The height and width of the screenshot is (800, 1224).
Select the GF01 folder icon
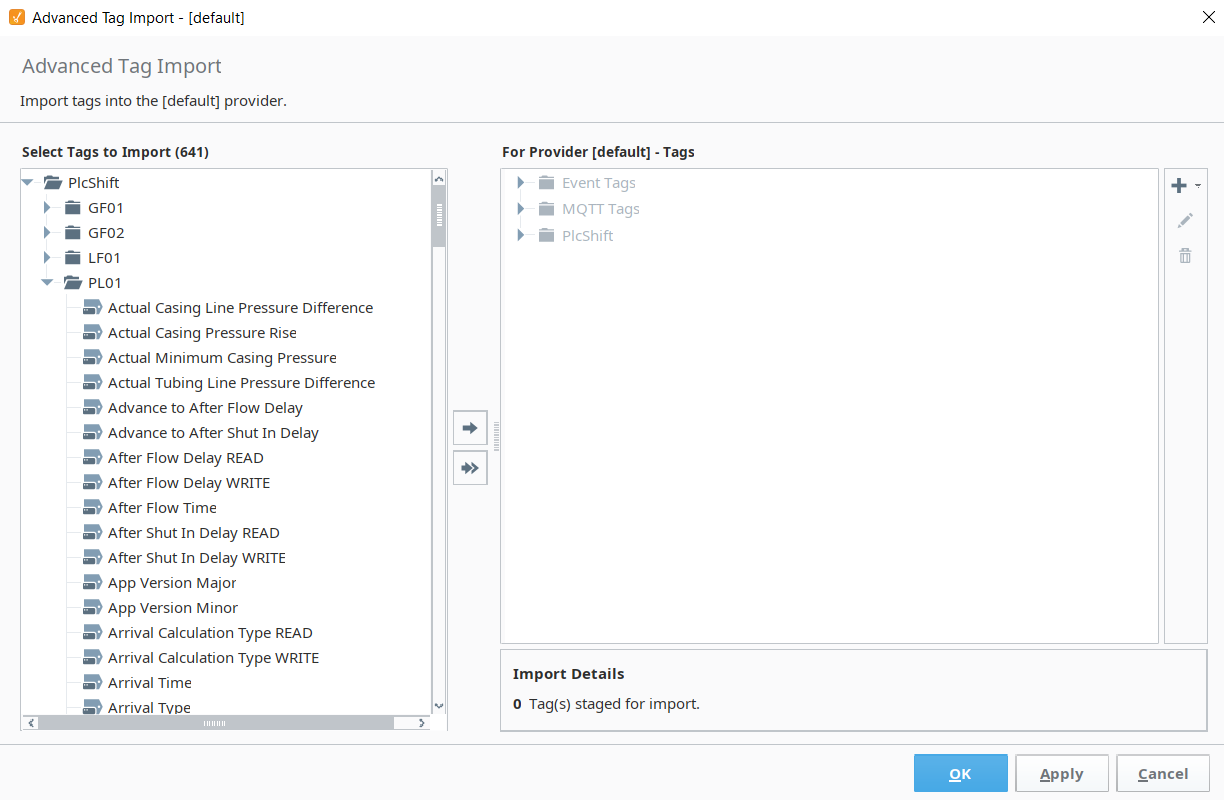point(73,208)
